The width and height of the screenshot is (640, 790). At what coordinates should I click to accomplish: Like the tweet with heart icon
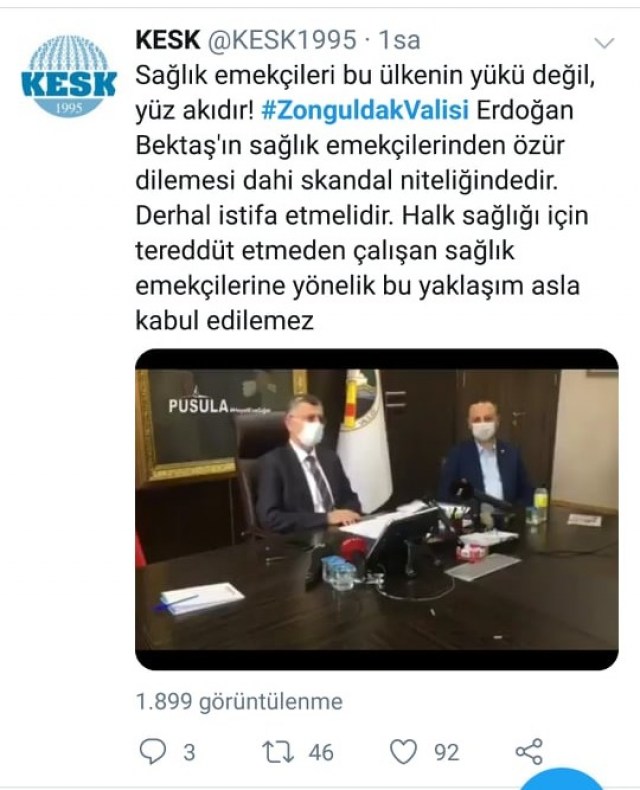tap(404, 752)
